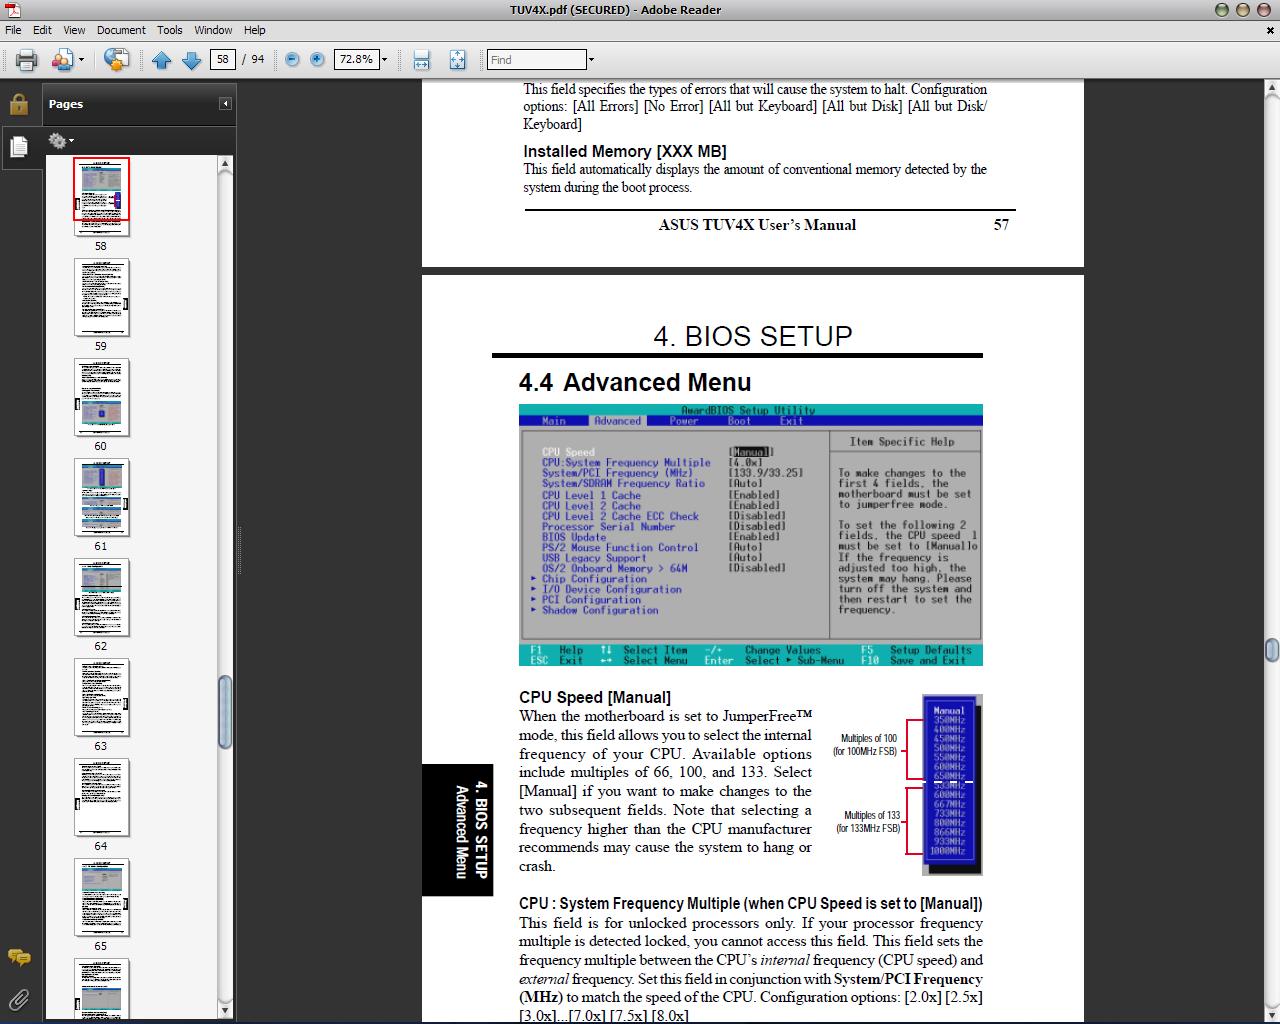Collapse the Pages panel with arrow button
The image size is (1280, 1024).
(225, 104)
